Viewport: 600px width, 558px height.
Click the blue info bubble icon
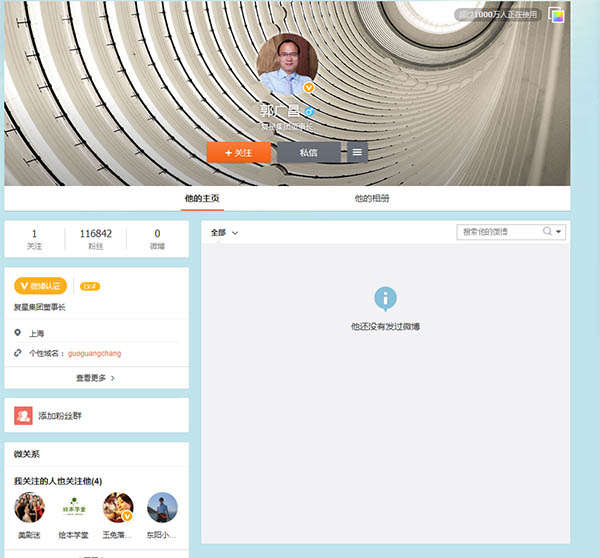click(x=385, y=298)
